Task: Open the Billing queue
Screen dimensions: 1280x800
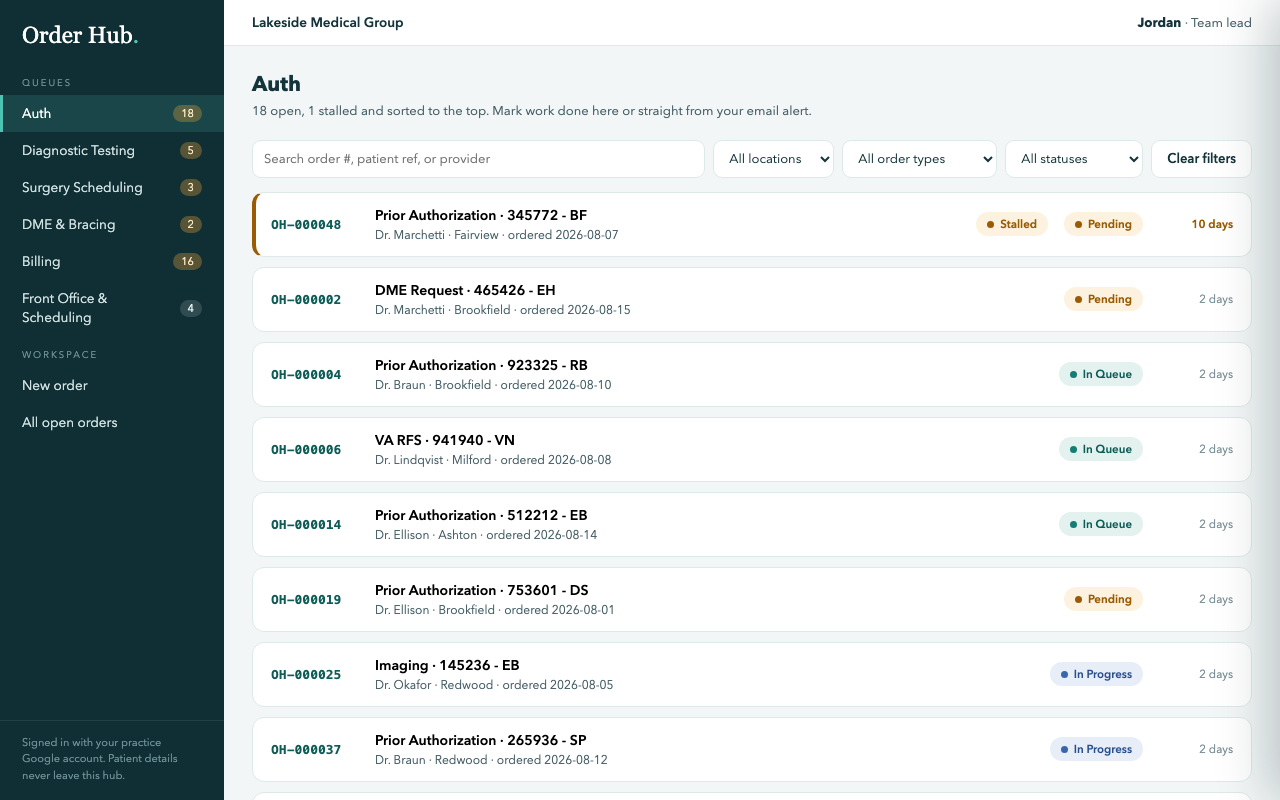Action: (112, 261)
